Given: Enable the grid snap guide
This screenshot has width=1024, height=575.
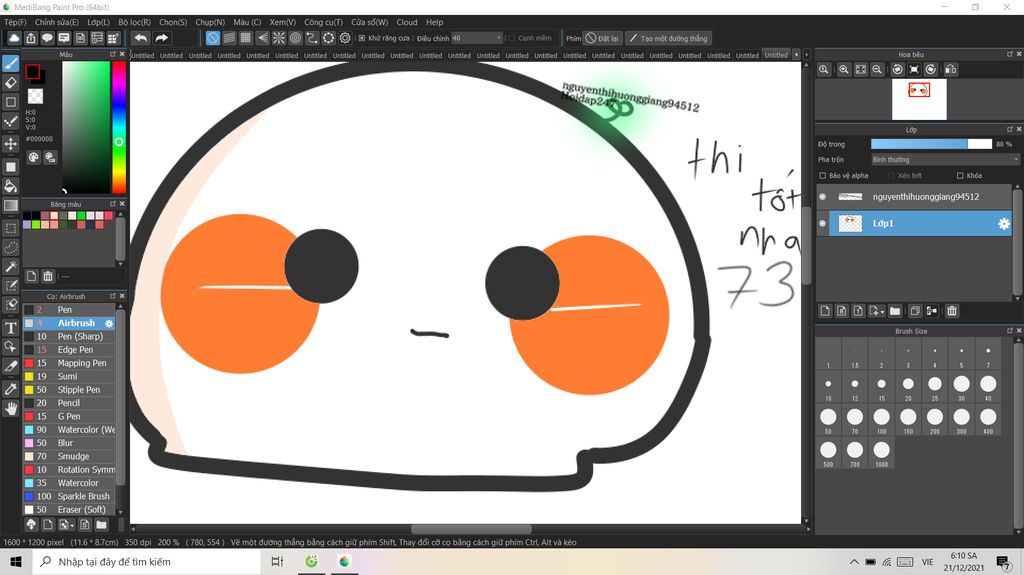Looking at the screenshot, I should [246, 38].
